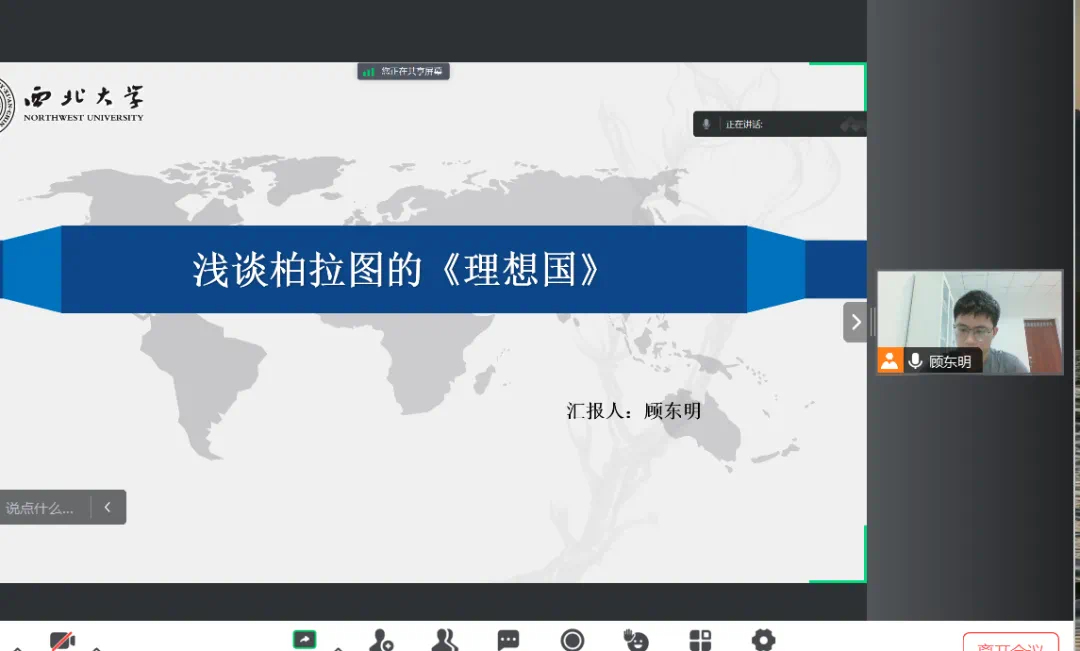Open the apps grid icon
The width and height of the screenshot is (1080, 651).
click(700, 640)
